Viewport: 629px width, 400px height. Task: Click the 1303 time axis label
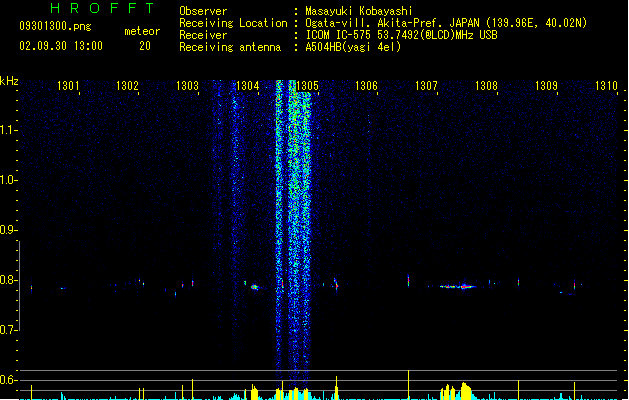pos(187,86)
